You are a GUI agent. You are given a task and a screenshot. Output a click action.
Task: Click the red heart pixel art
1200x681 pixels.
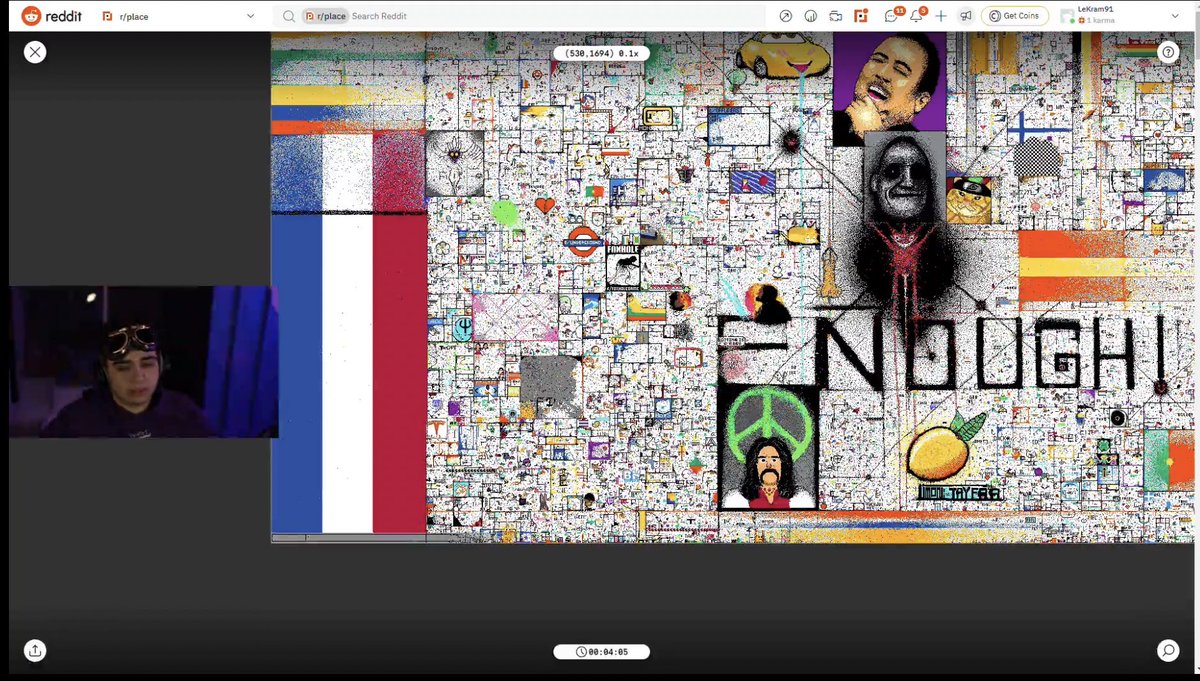(544, 206)
